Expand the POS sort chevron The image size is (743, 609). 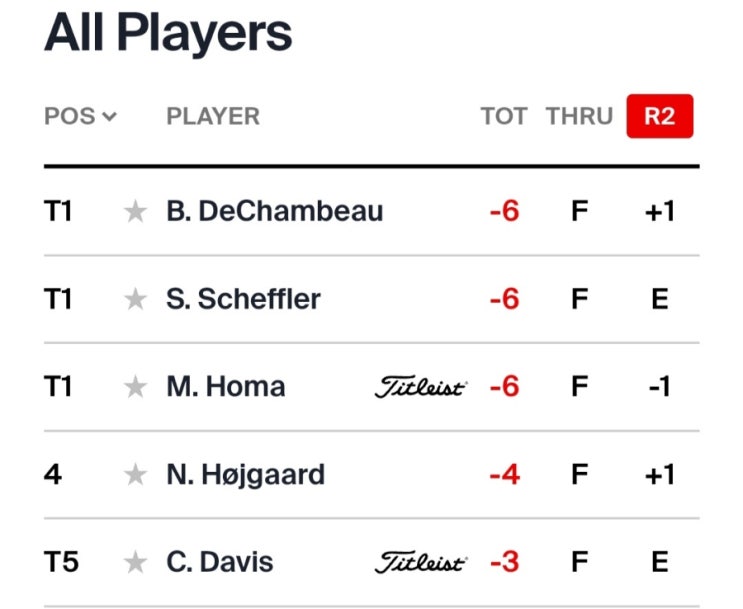tap(109, 116)
